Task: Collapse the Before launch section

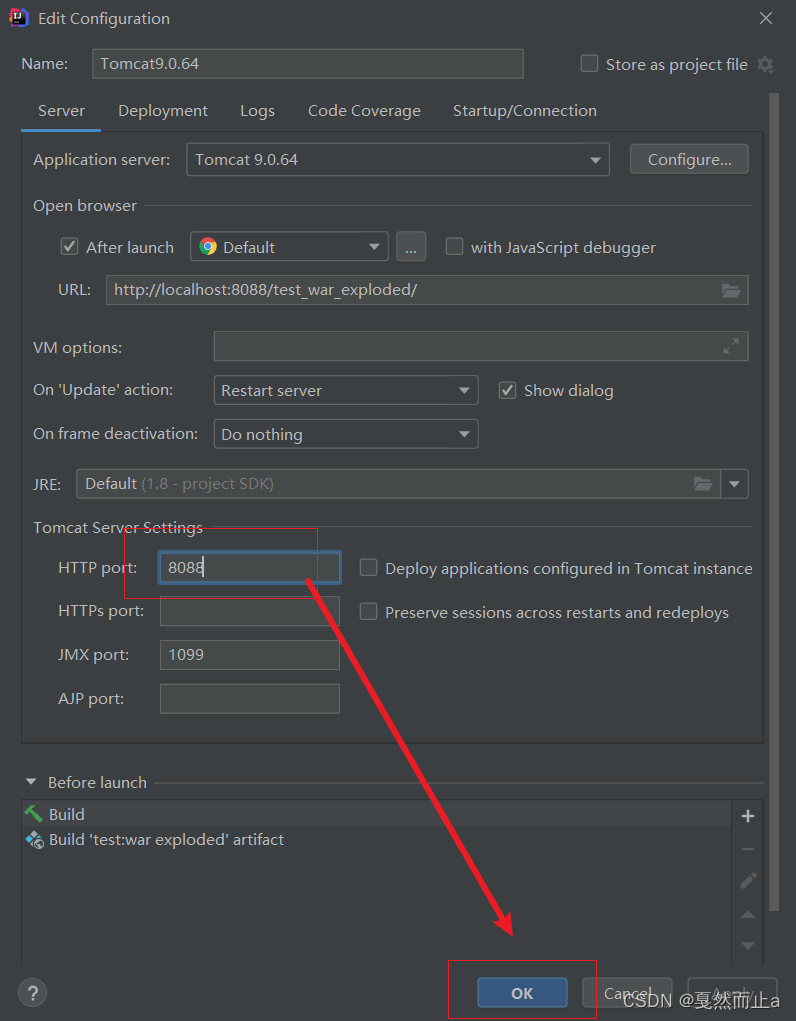Action: click(x=30, y=782)
